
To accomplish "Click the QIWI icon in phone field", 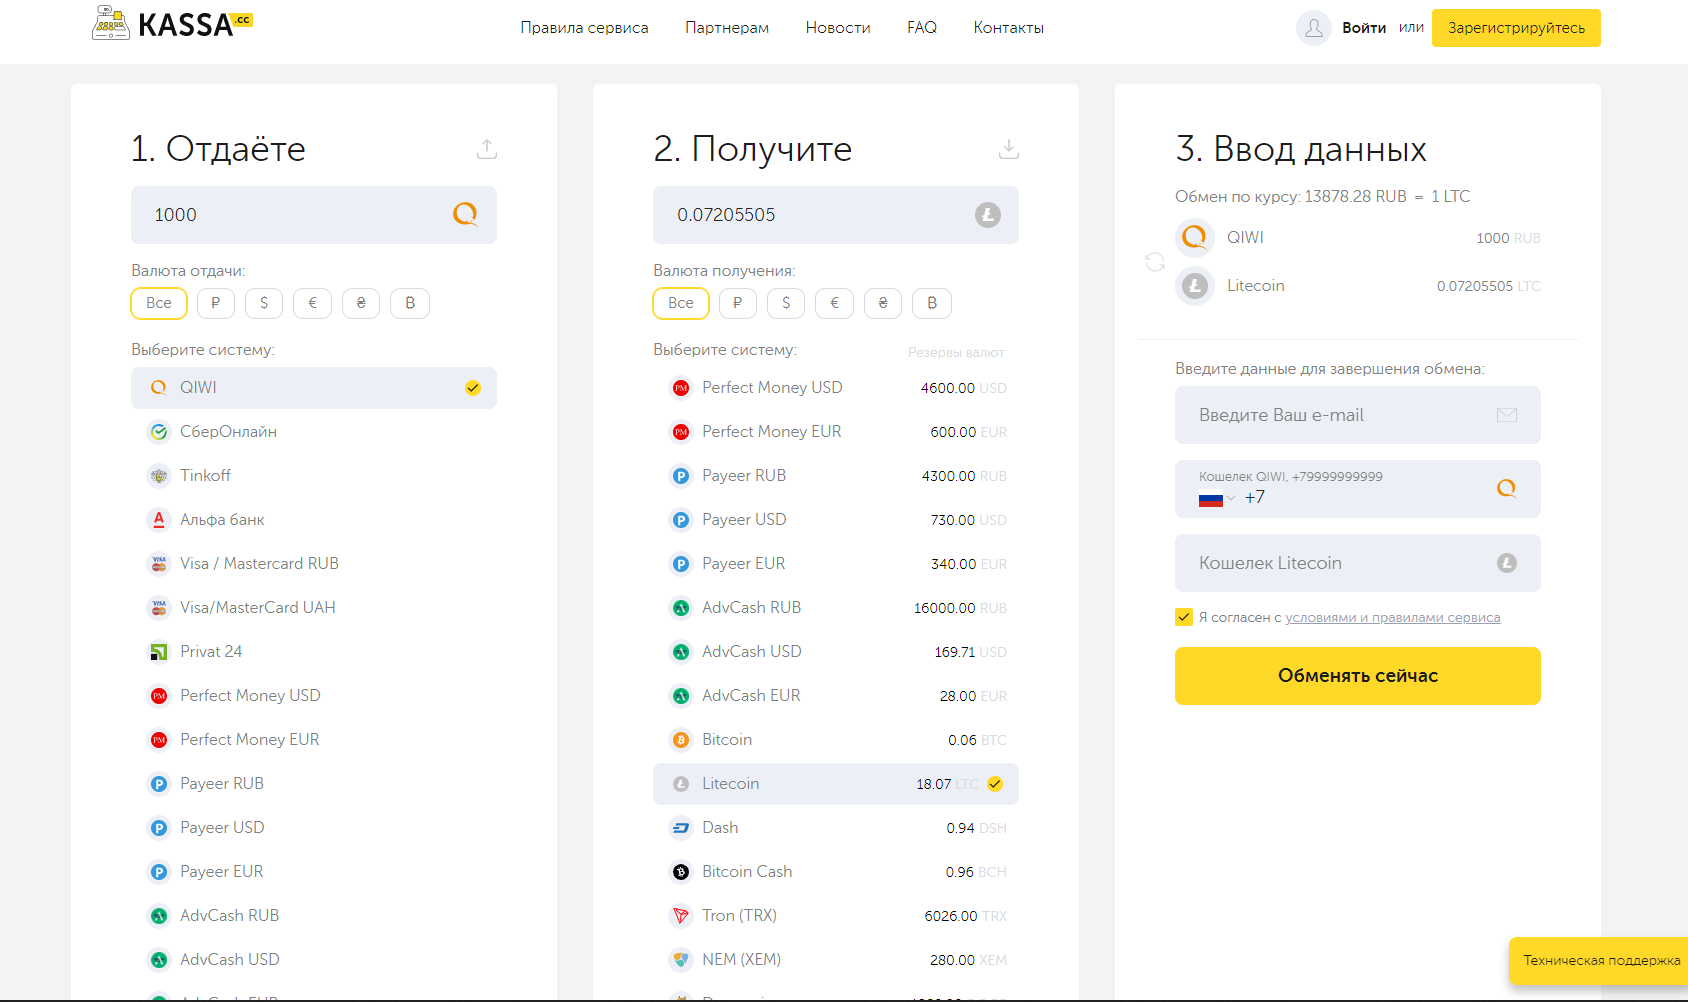I will coord(1507,488).
